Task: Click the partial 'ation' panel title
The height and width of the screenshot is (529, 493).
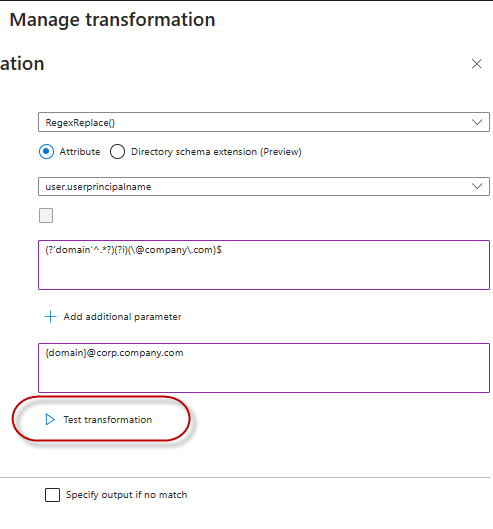Action: click(22, 64)
